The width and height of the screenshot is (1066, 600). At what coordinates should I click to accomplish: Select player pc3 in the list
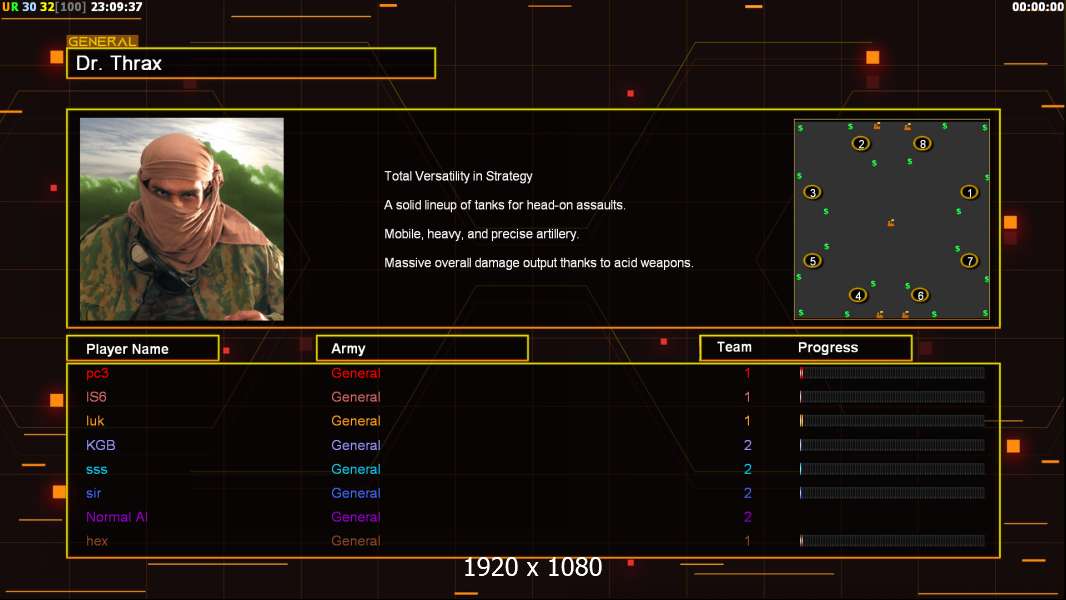97,373
